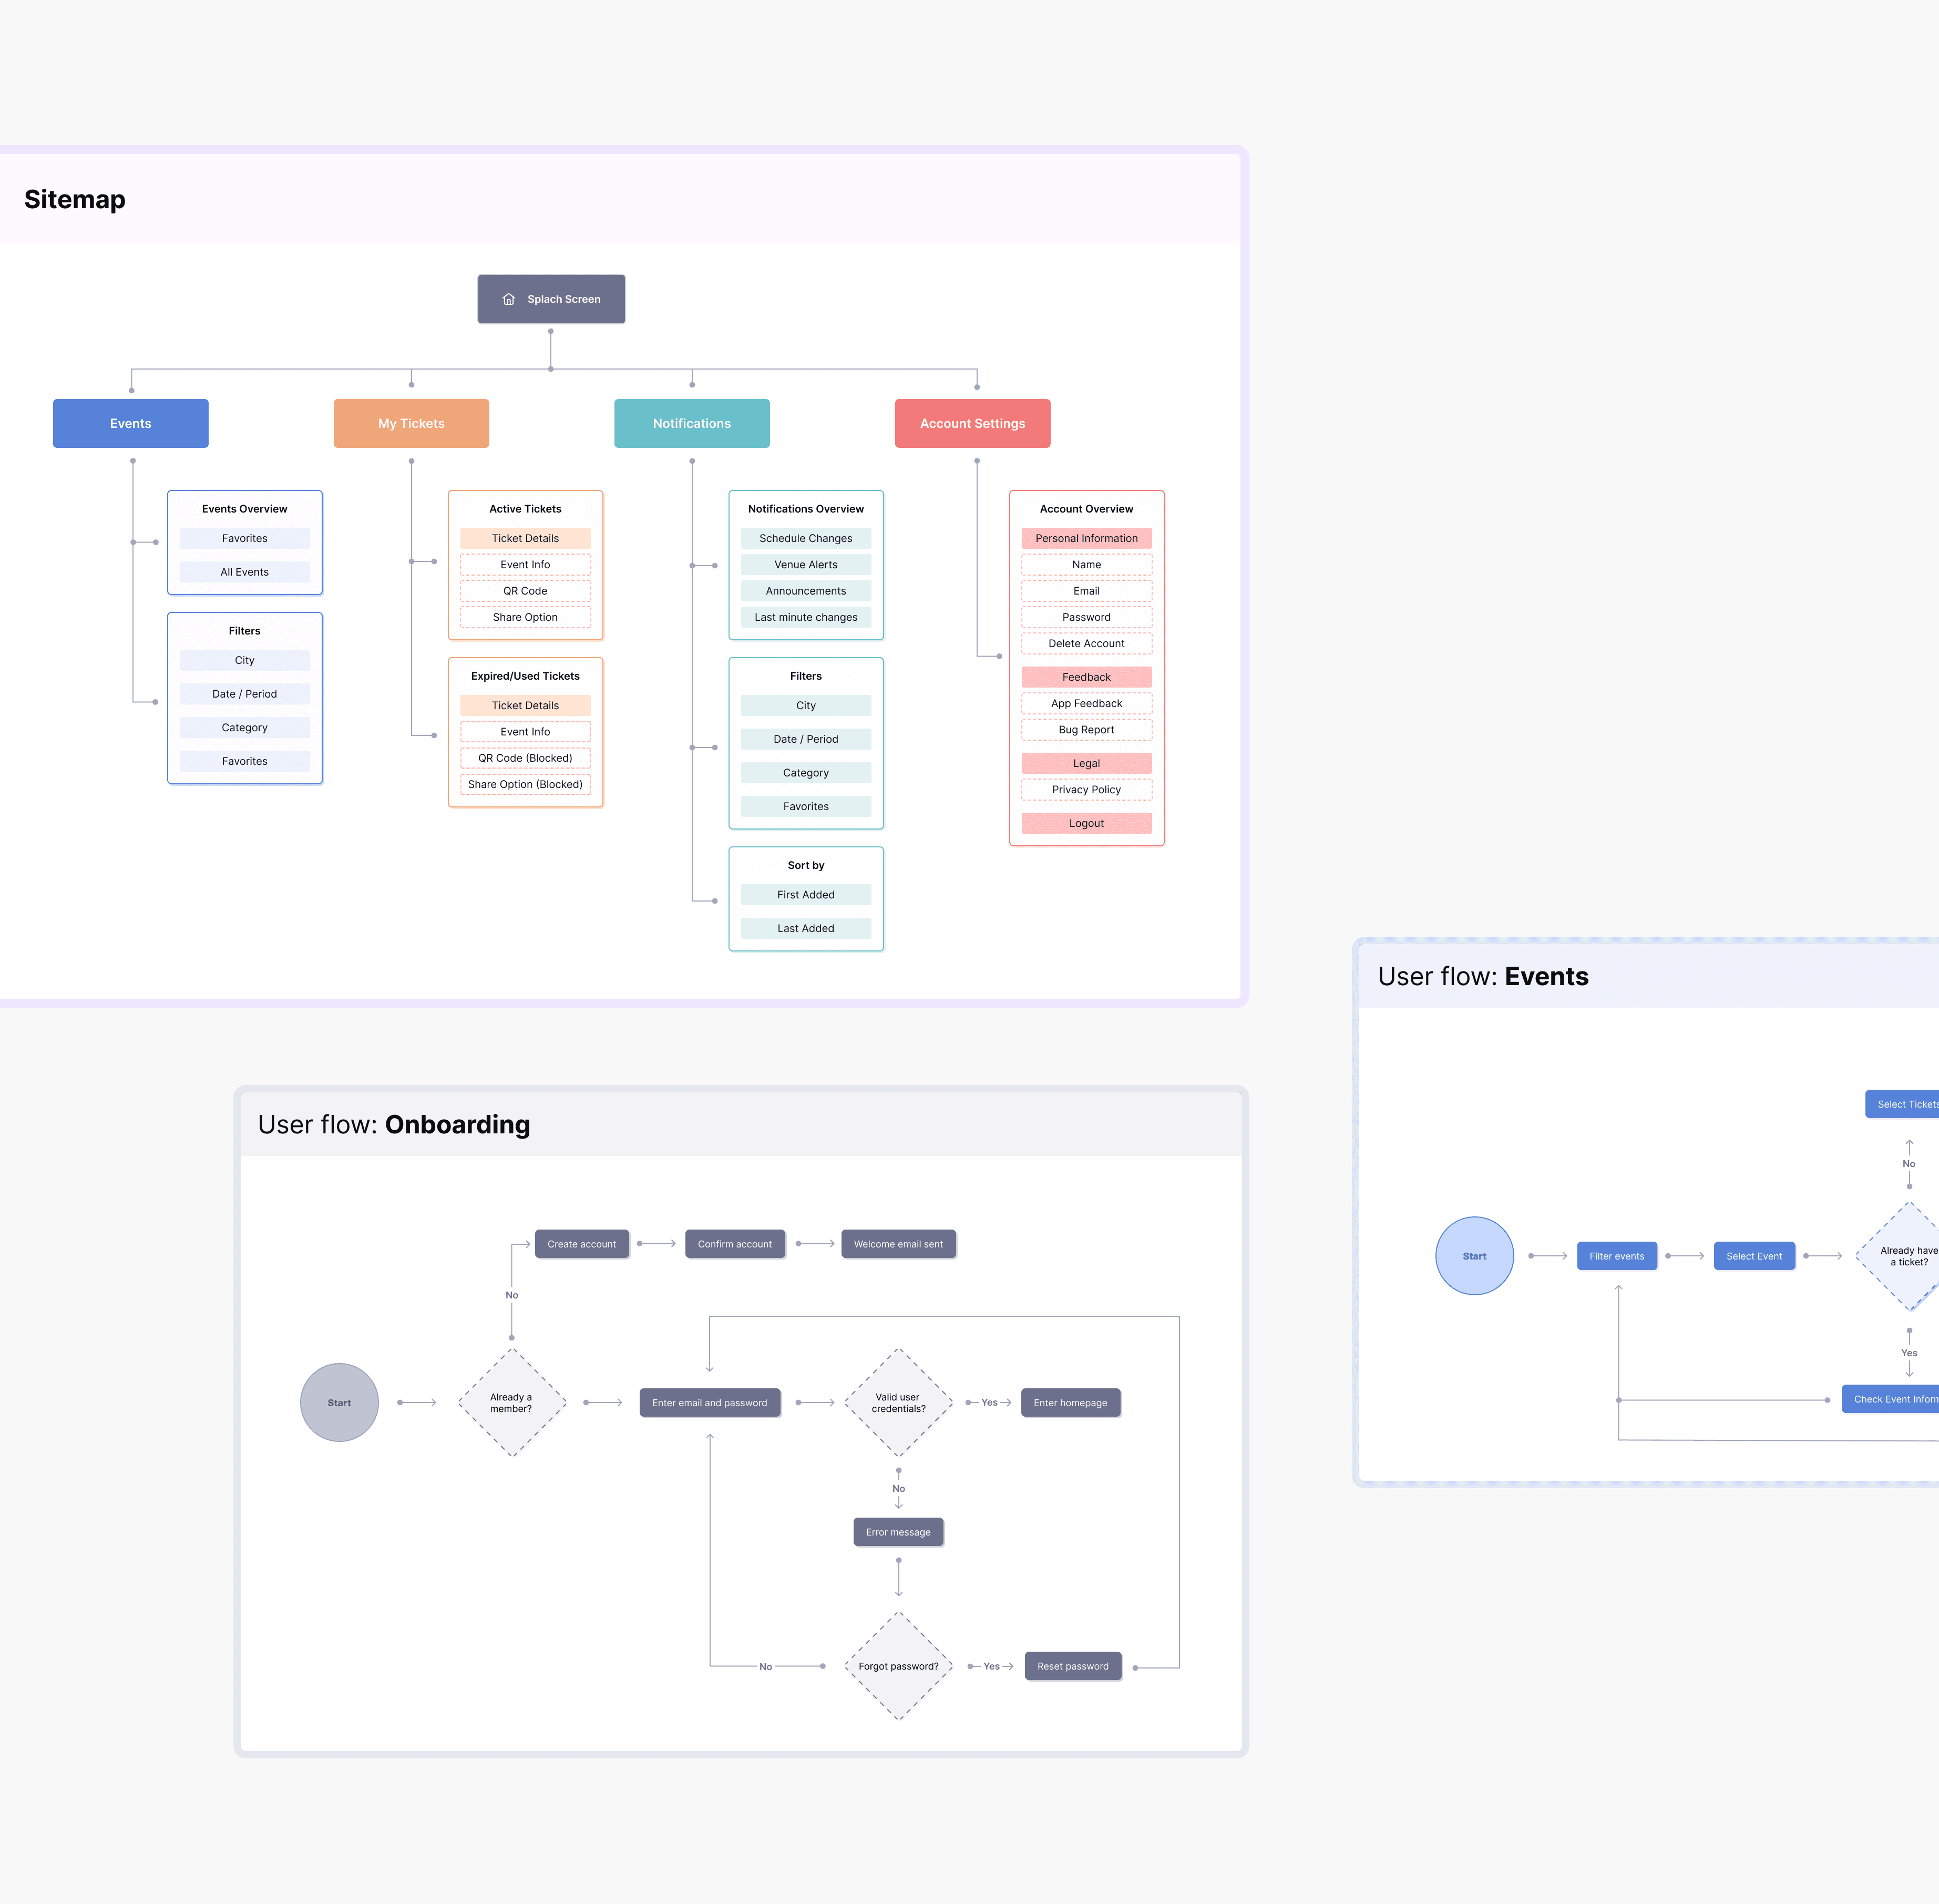Click the Reset password node

[1072, 1666]
